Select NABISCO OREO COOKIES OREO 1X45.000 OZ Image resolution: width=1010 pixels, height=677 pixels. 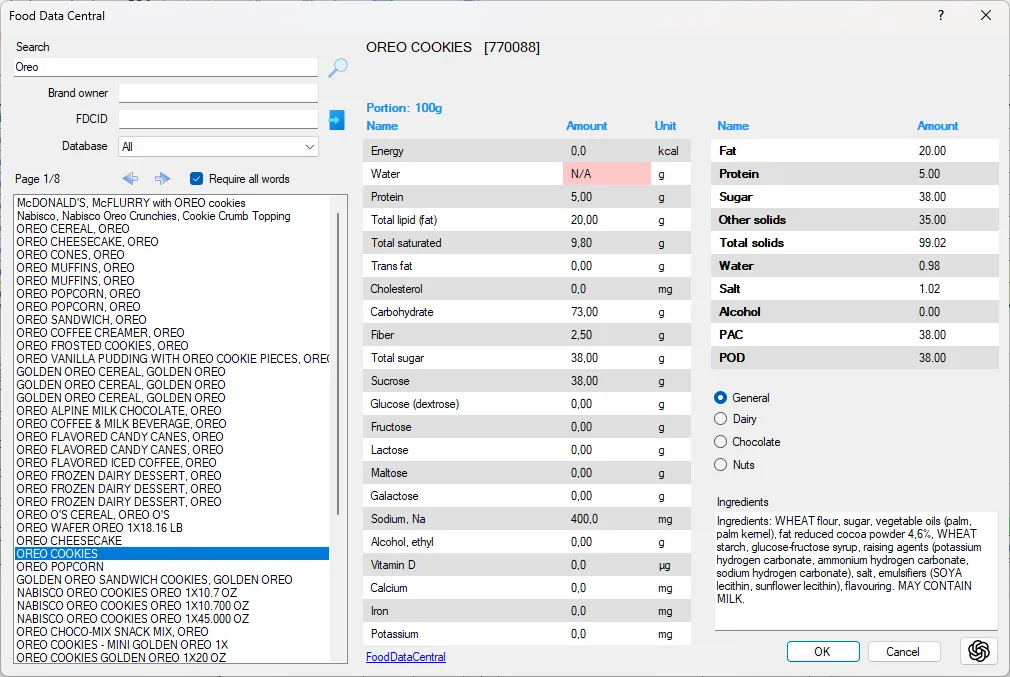tap(133, 618)
